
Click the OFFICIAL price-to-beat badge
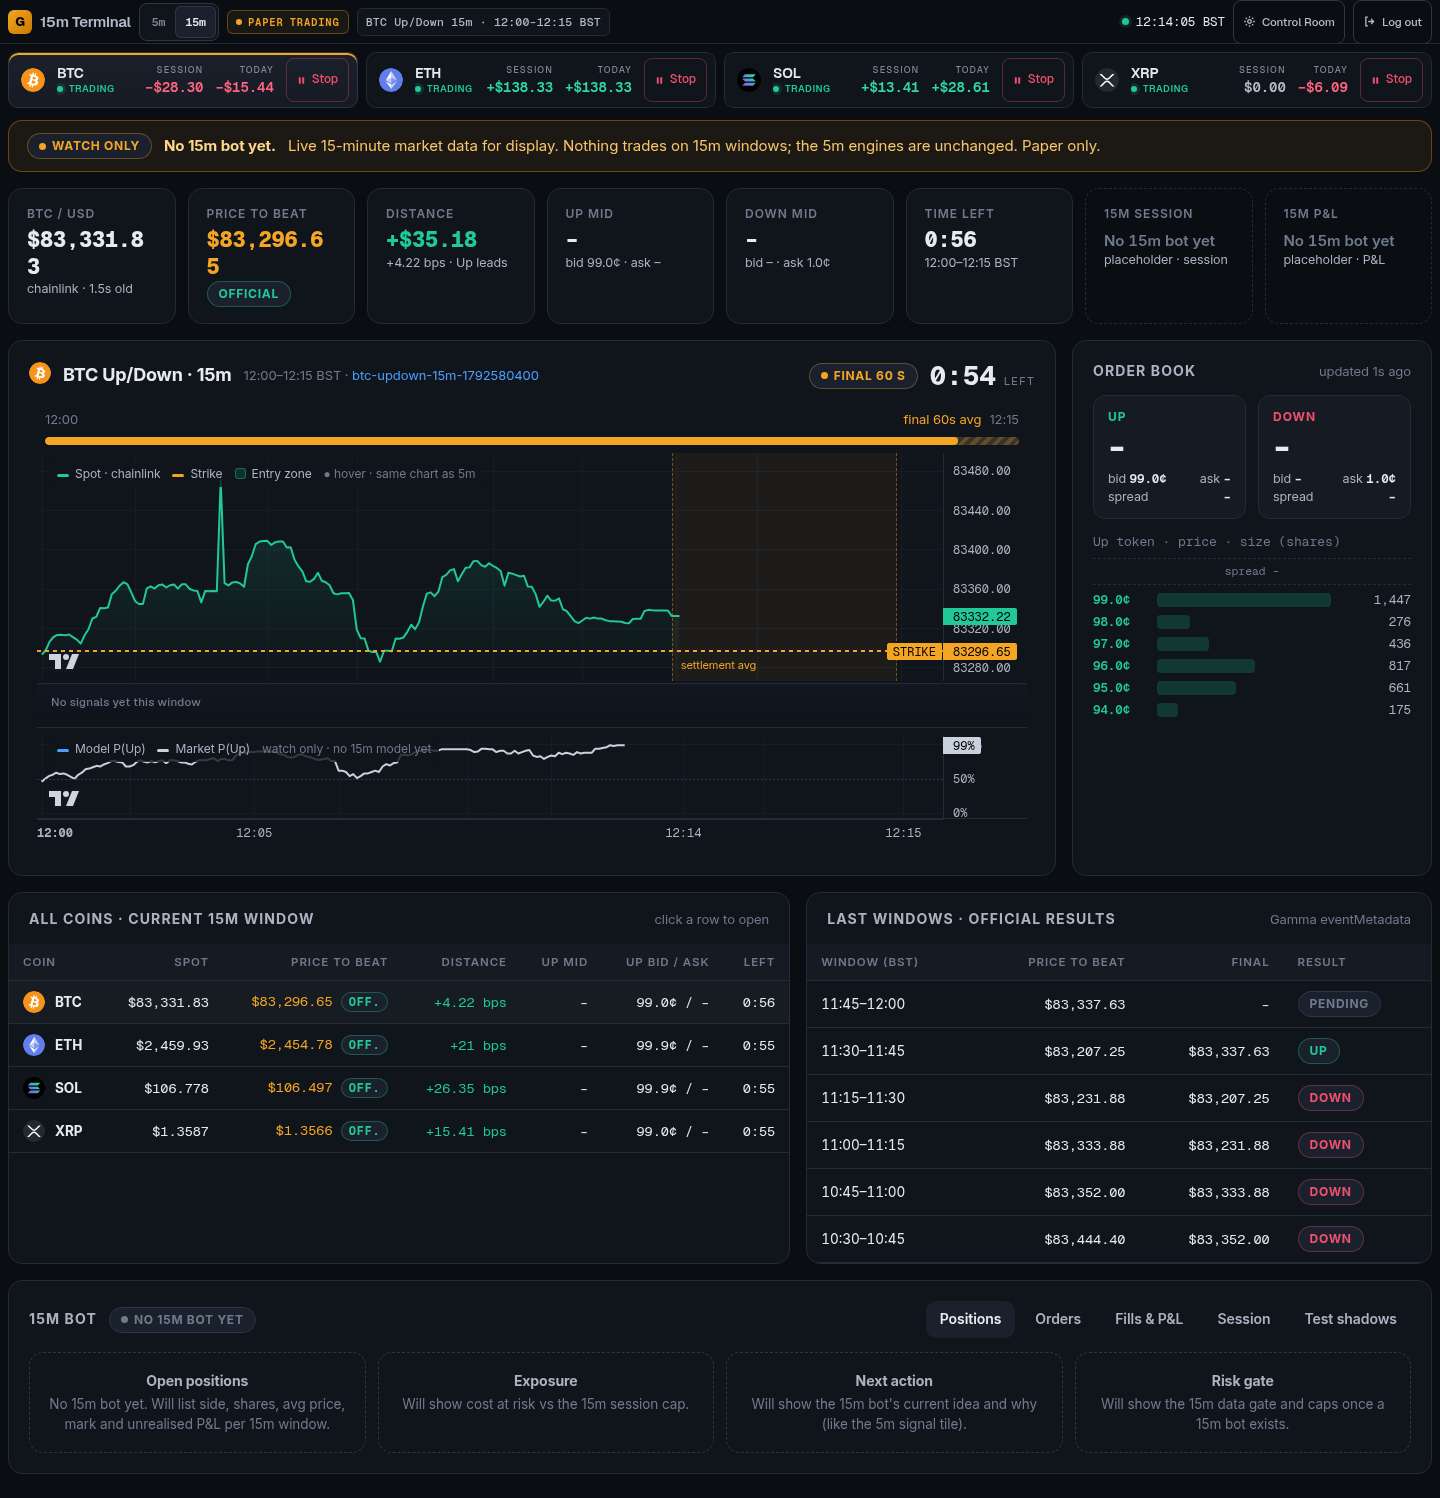pyautogui.click(x=248, y=294)
